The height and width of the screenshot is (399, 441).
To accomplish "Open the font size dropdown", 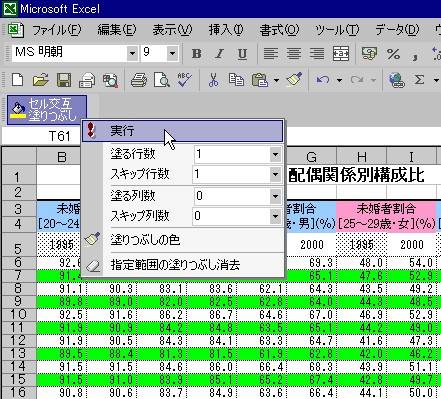I will point(172,53).
